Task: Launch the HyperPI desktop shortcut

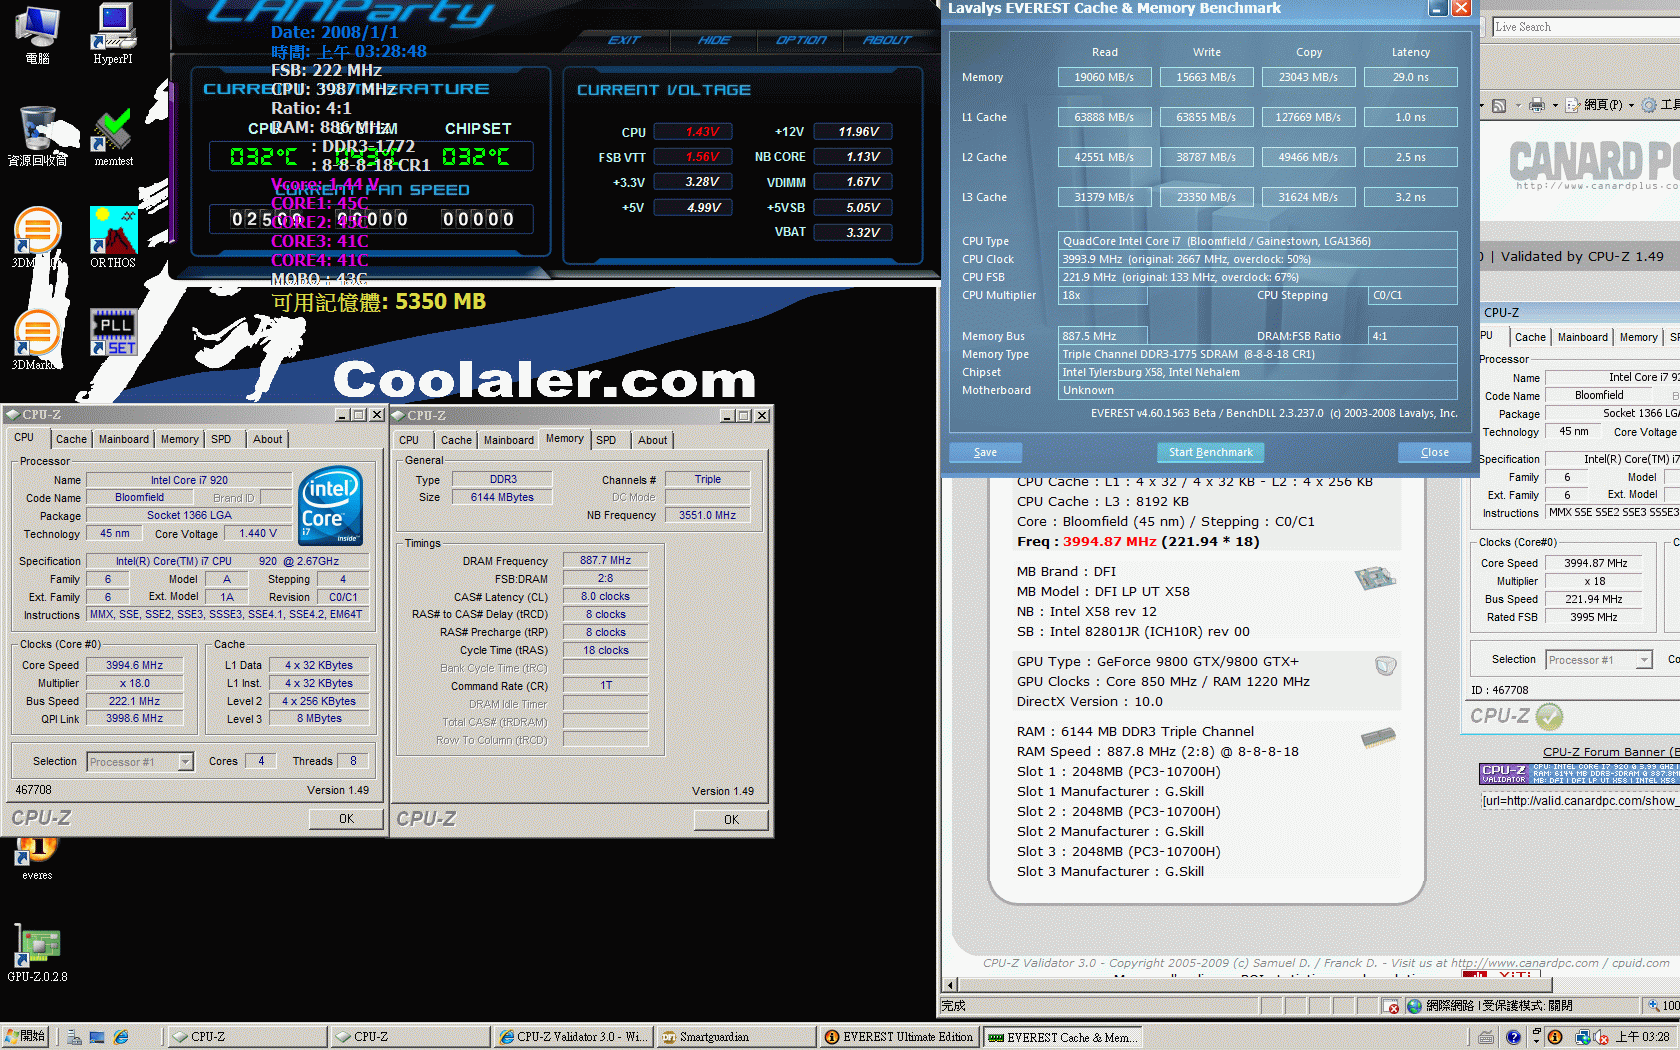Action: click(113, 33)
